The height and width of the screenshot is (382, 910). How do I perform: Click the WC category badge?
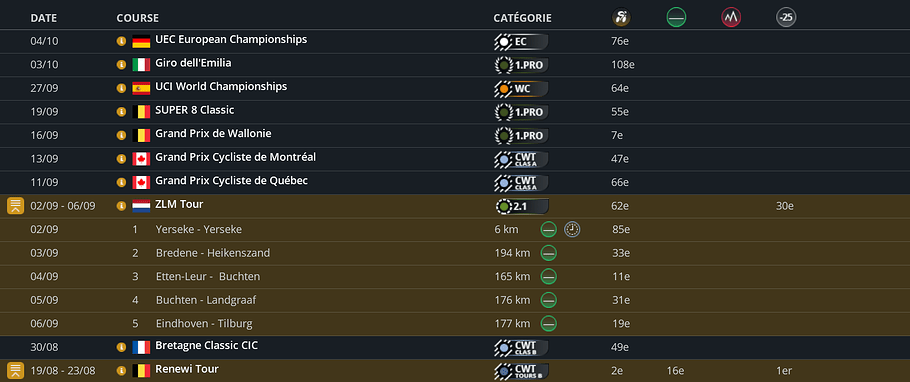point(521,89)
